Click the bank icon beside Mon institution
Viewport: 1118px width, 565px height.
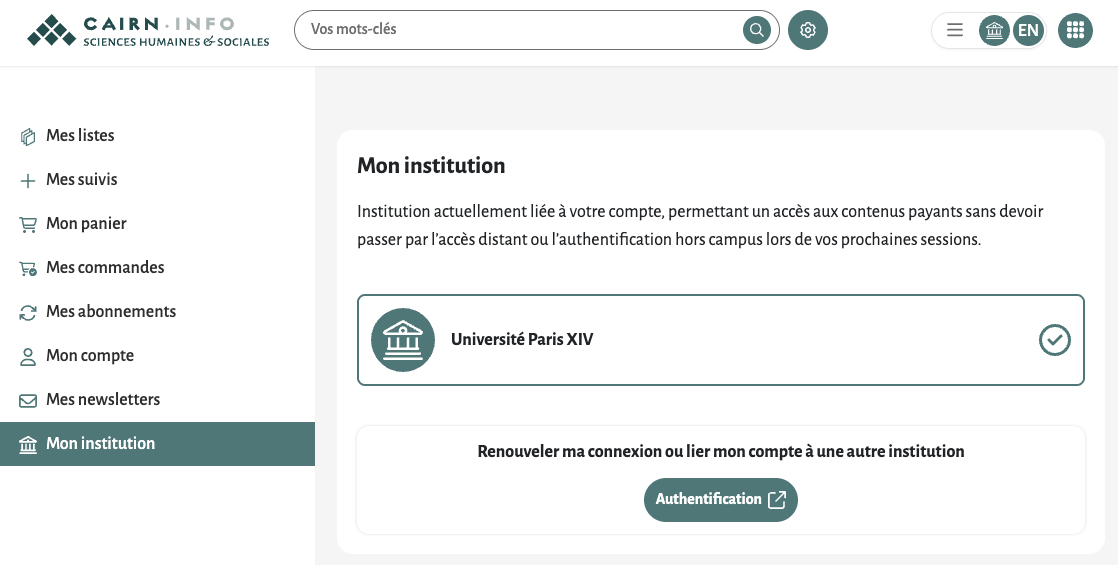point(28,444)
